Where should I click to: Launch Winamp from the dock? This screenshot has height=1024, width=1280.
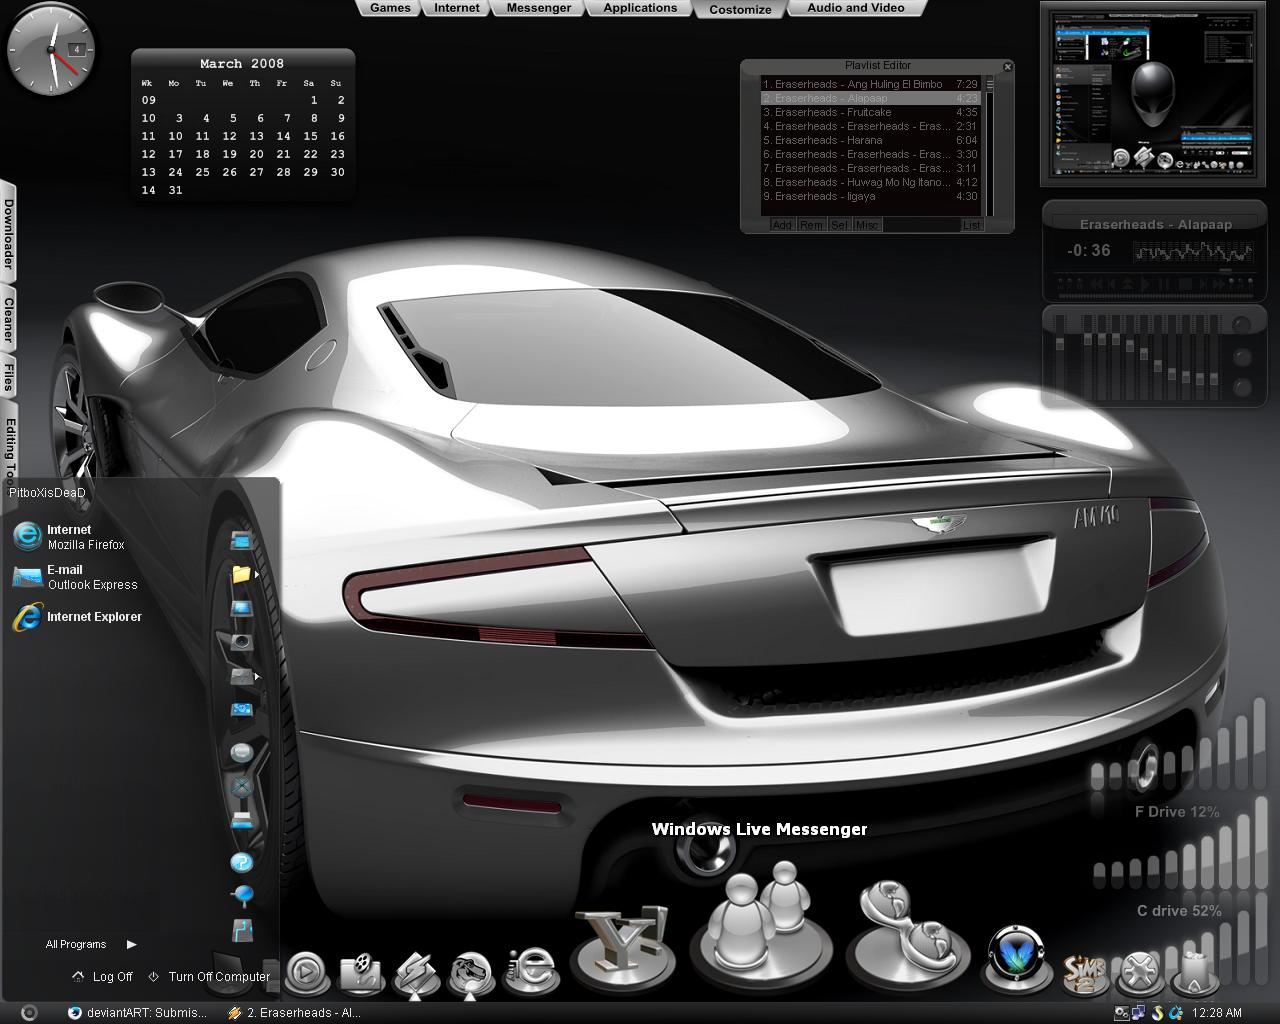click(416, 972)
